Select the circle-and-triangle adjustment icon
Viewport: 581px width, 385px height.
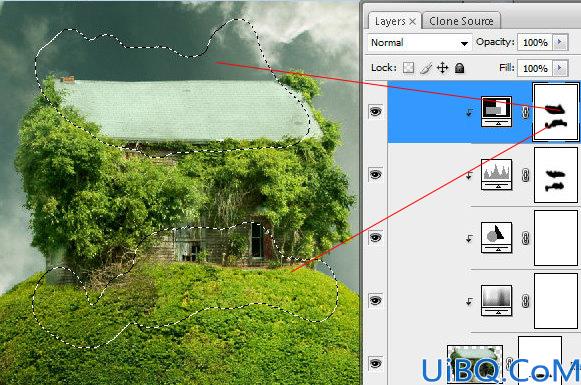pyautogui.click(x=497, y=238)
